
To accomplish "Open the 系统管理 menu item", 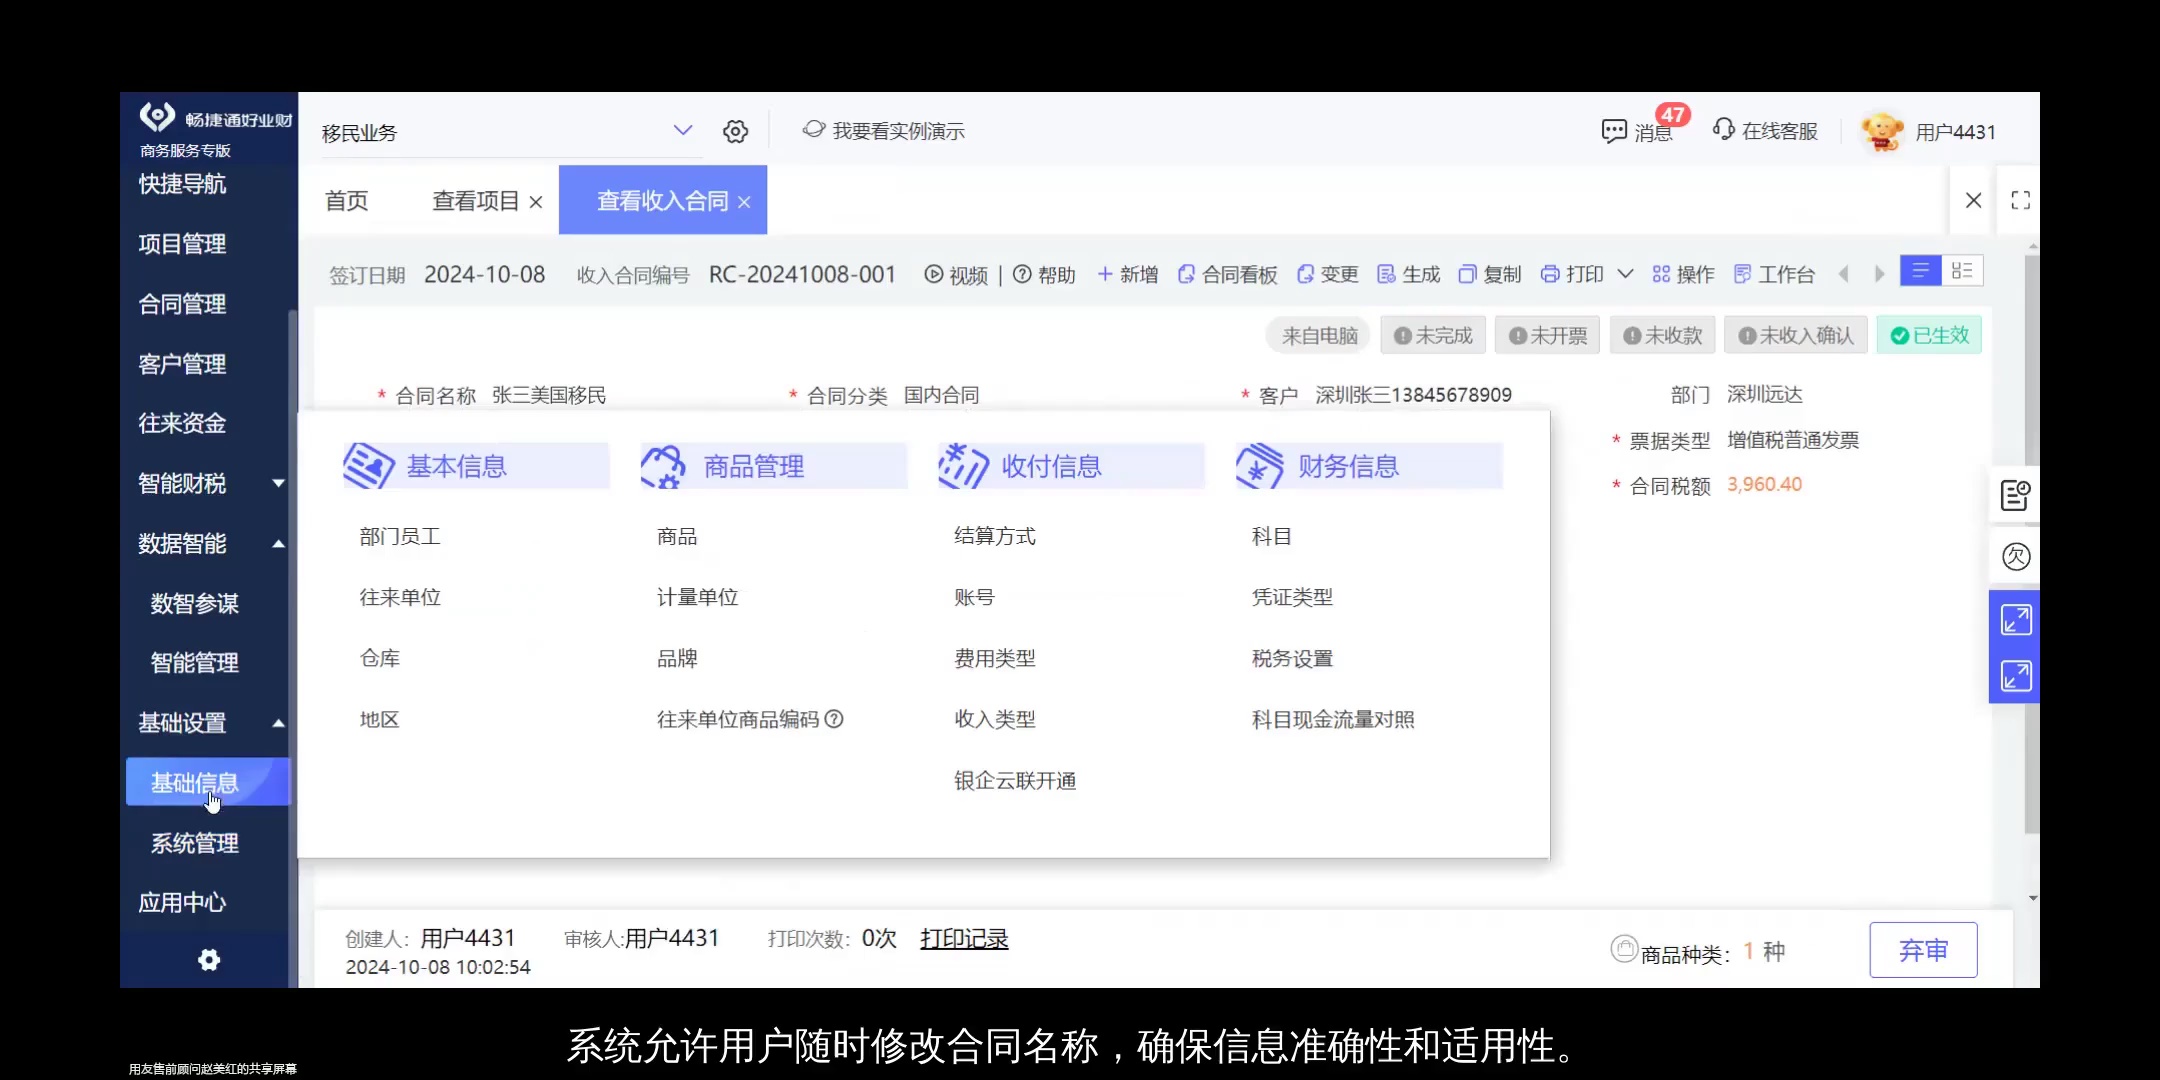I will (194, 842).
